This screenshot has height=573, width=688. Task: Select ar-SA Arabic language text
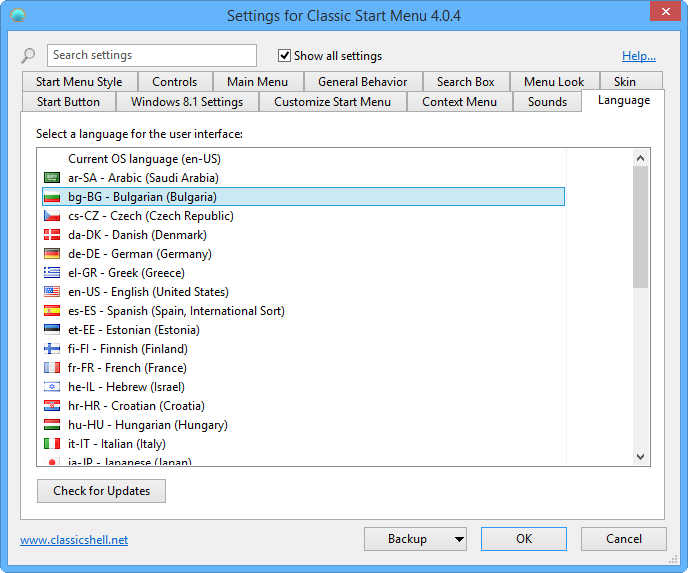click(143, 178)
